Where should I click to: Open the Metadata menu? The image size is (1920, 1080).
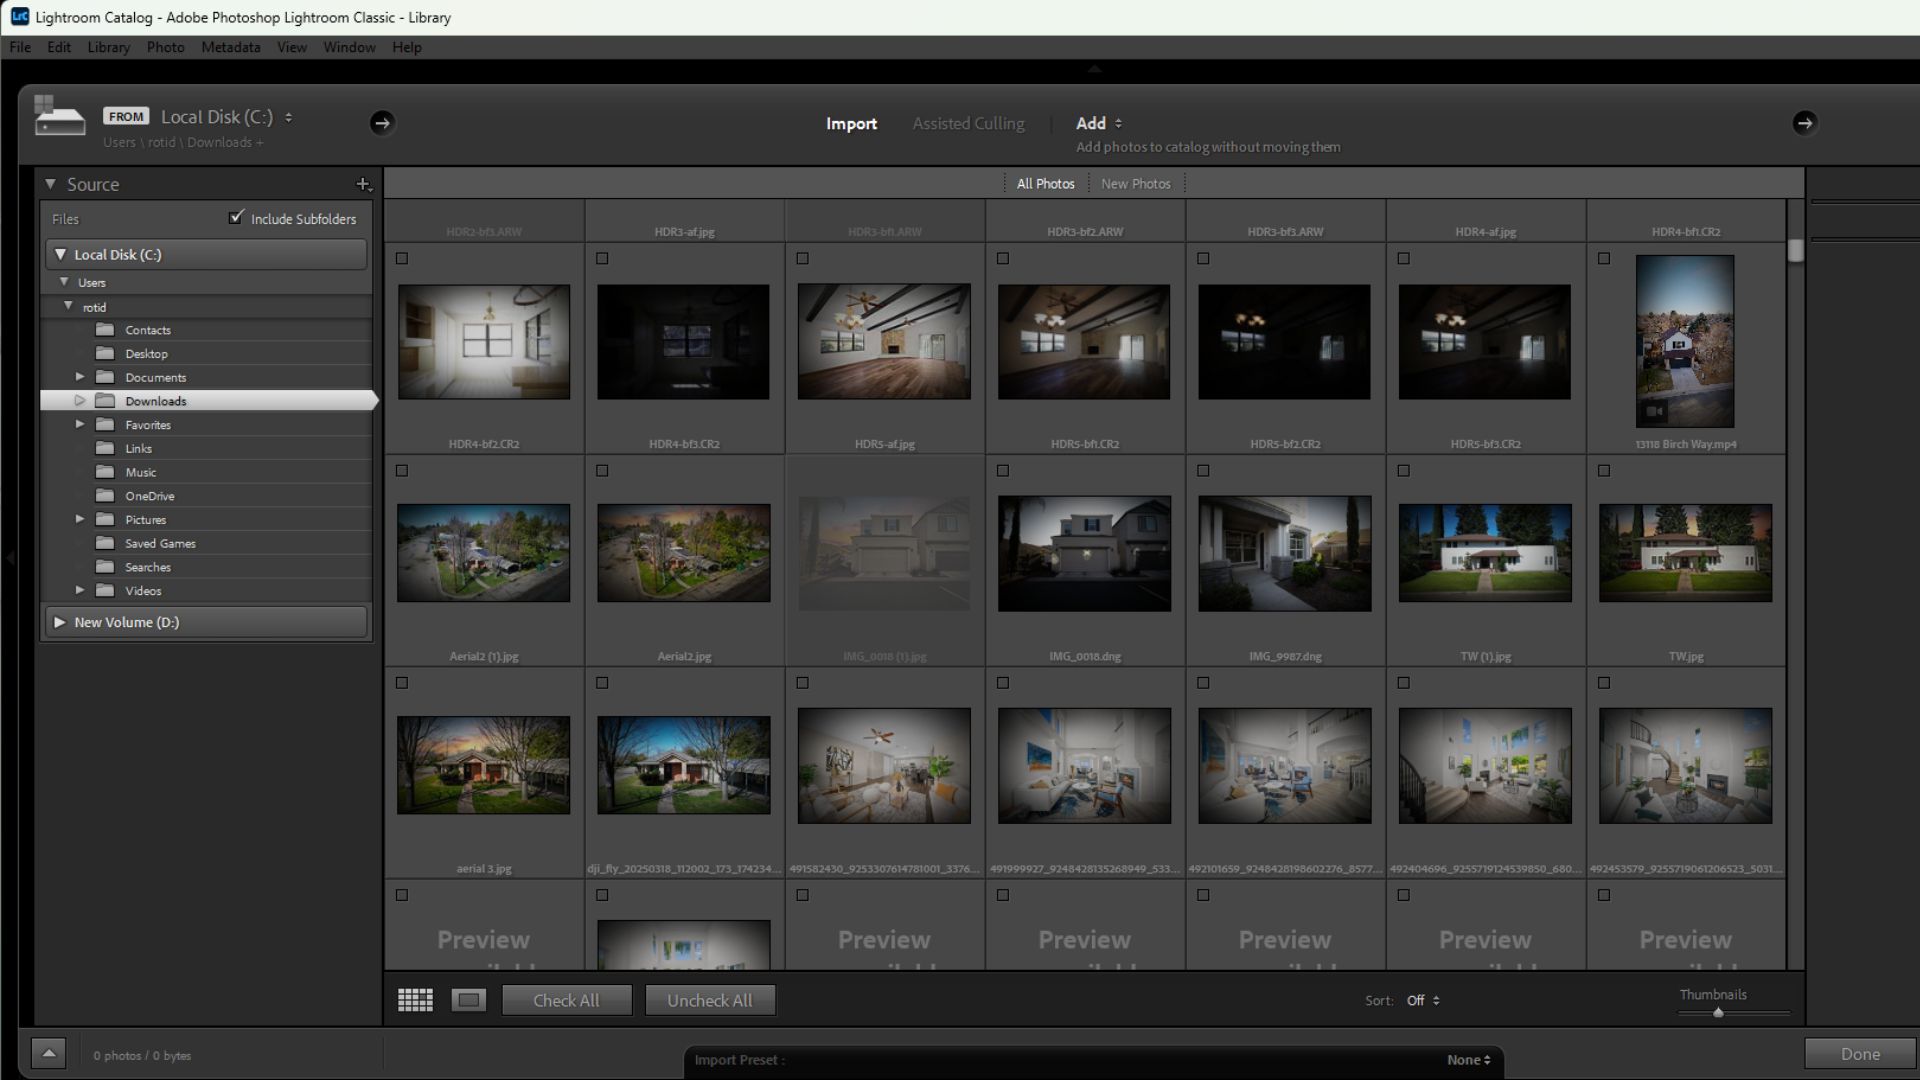tap(230, 47)
